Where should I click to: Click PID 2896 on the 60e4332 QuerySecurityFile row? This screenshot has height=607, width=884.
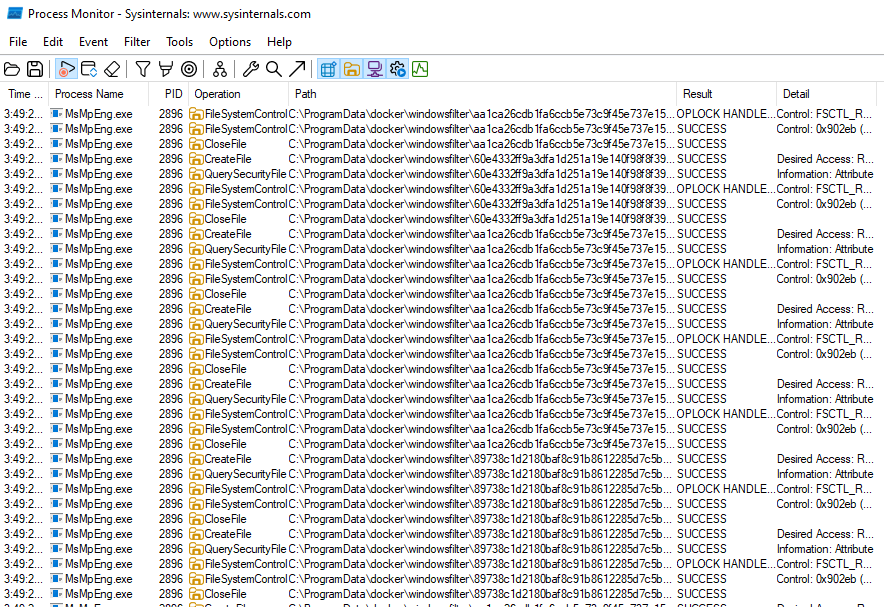pos(171,174)
